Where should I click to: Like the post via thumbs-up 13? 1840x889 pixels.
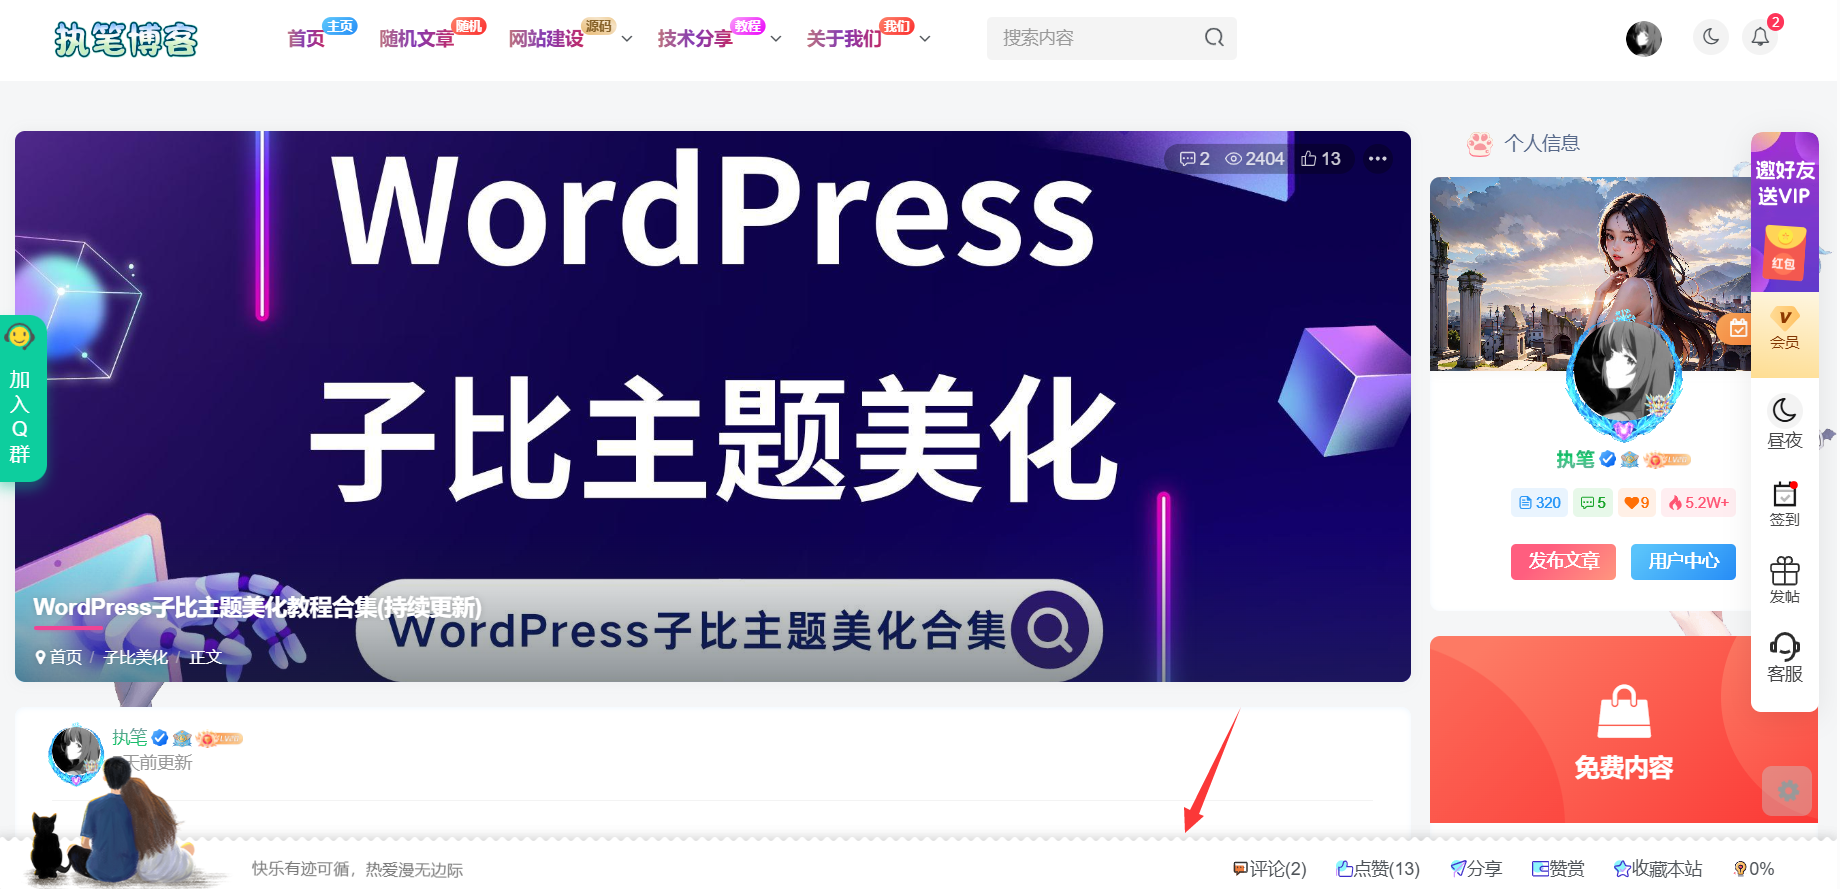[1320, 159]
